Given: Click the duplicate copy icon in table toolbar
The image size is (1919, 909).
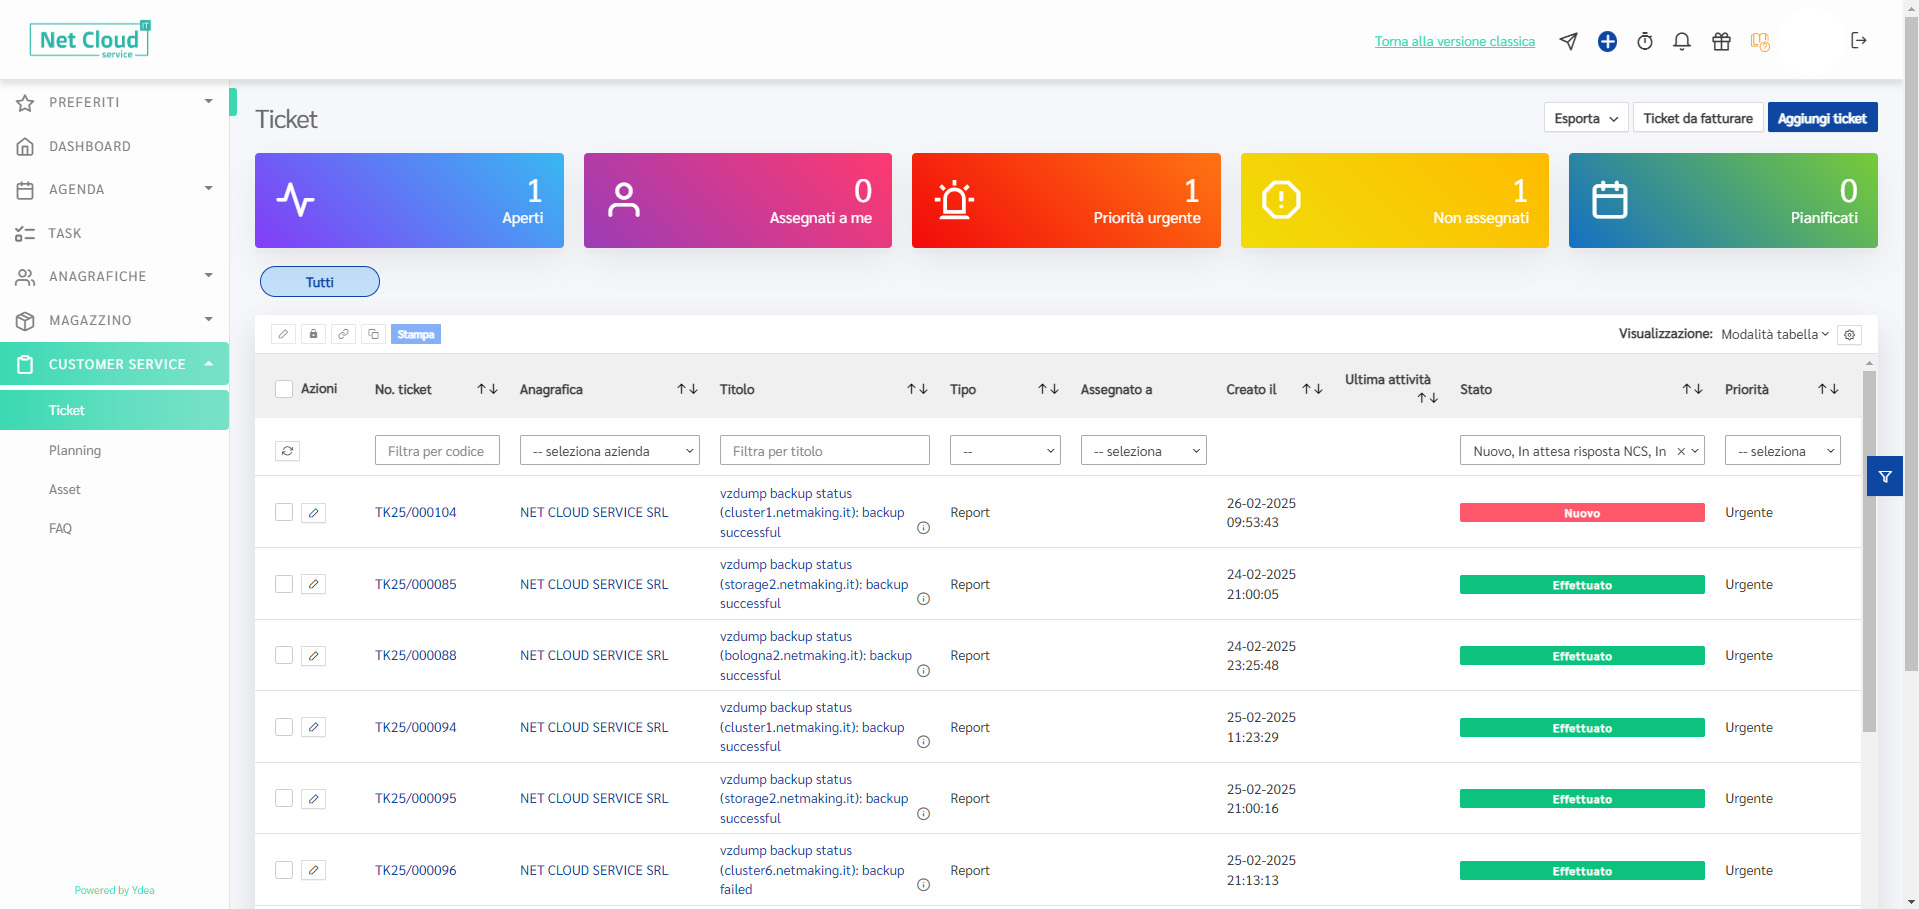Looking at the screenshot, I should click(x=374, y=334).
